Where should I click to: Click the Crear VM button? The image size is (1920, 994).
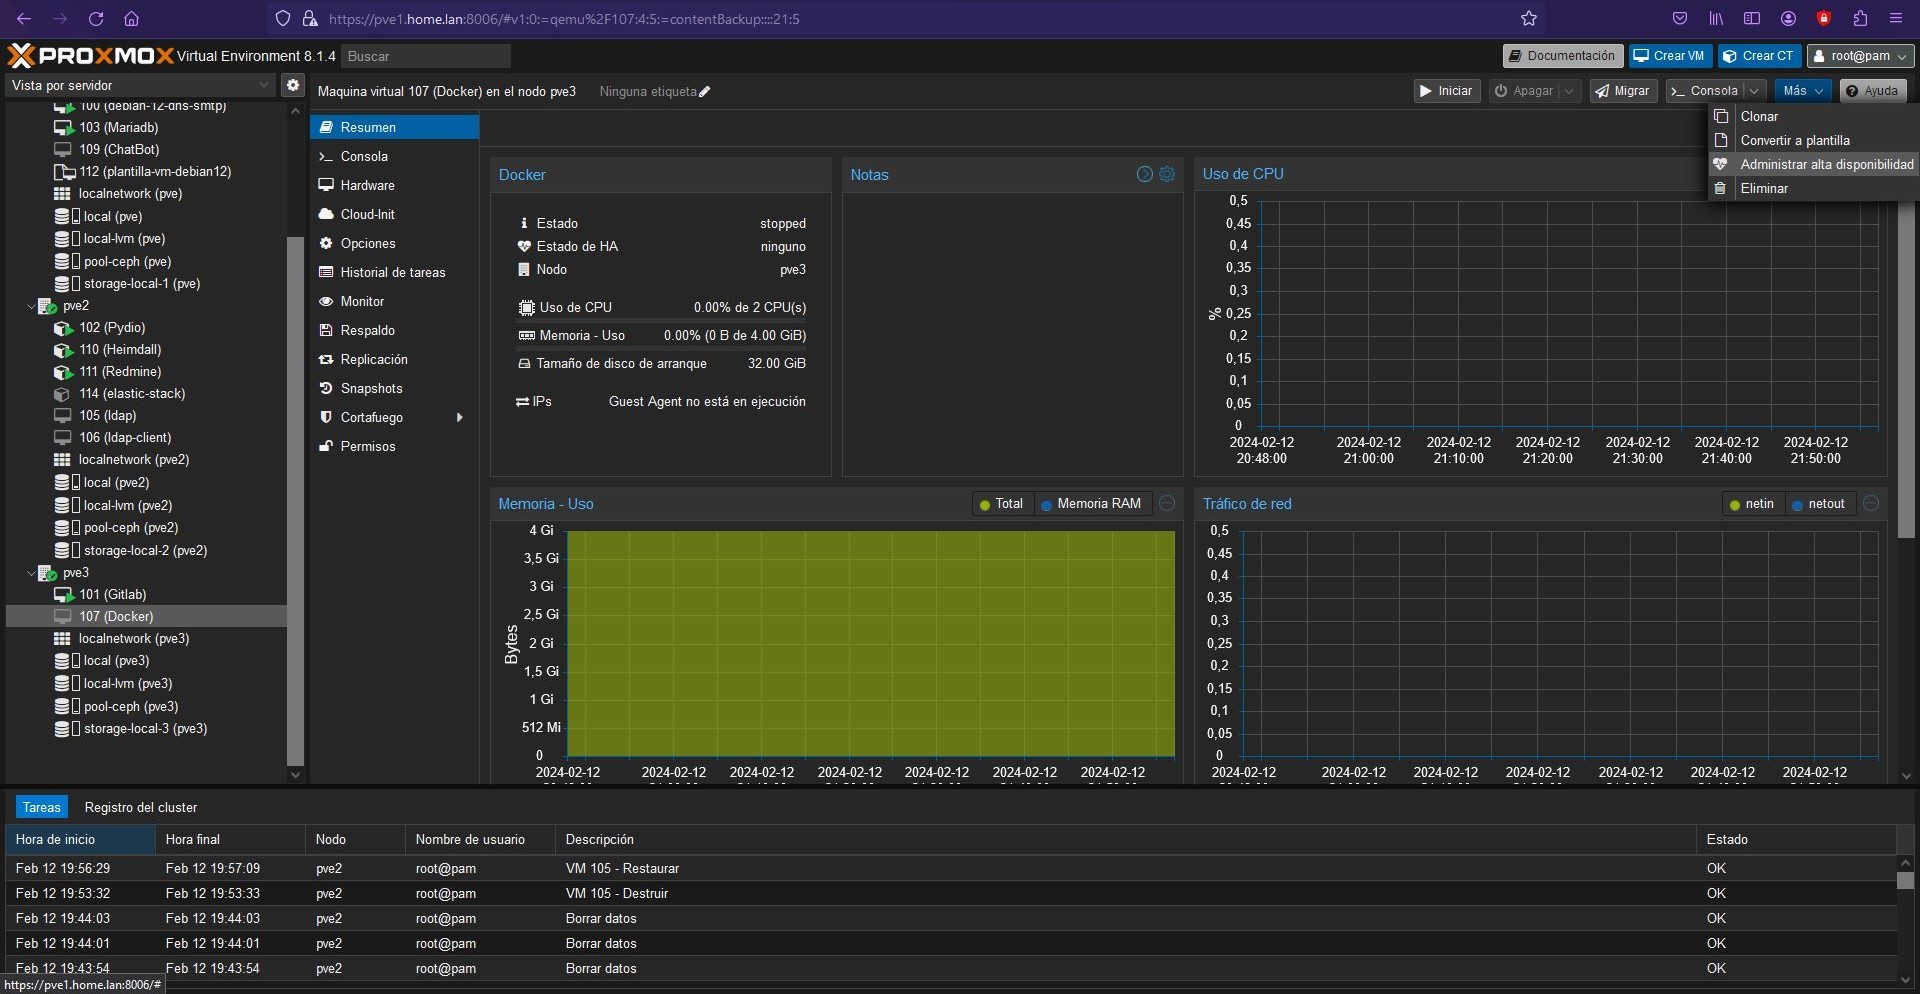coord(1669,56)
